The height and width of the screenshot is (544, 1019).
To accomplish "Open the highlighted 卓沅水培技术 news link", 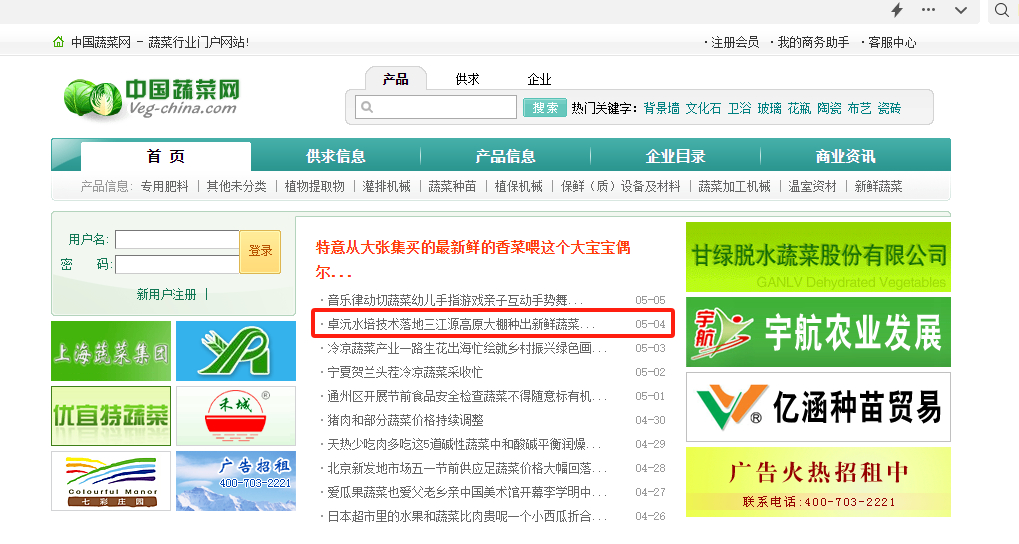I will pyautogui.click(x=460, y=324).
